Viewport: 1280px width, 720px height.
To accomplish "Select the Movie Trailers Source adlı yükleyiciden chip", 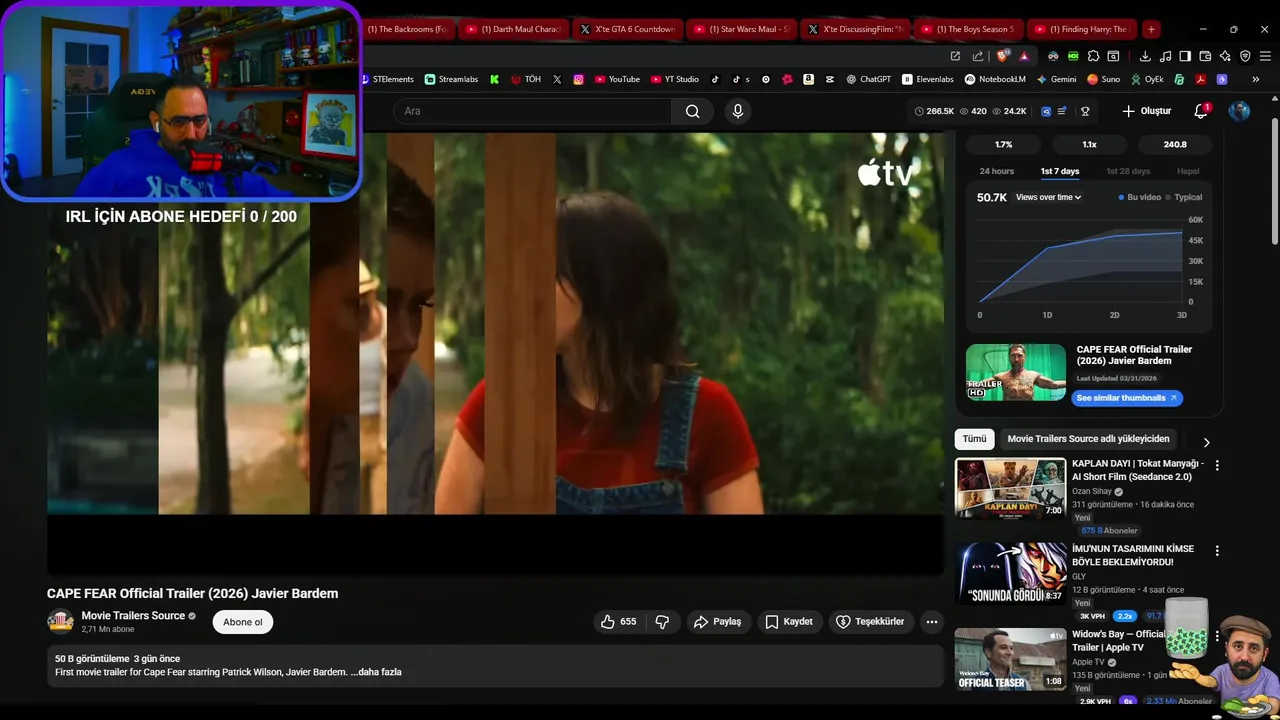I will coord(1088,439).
